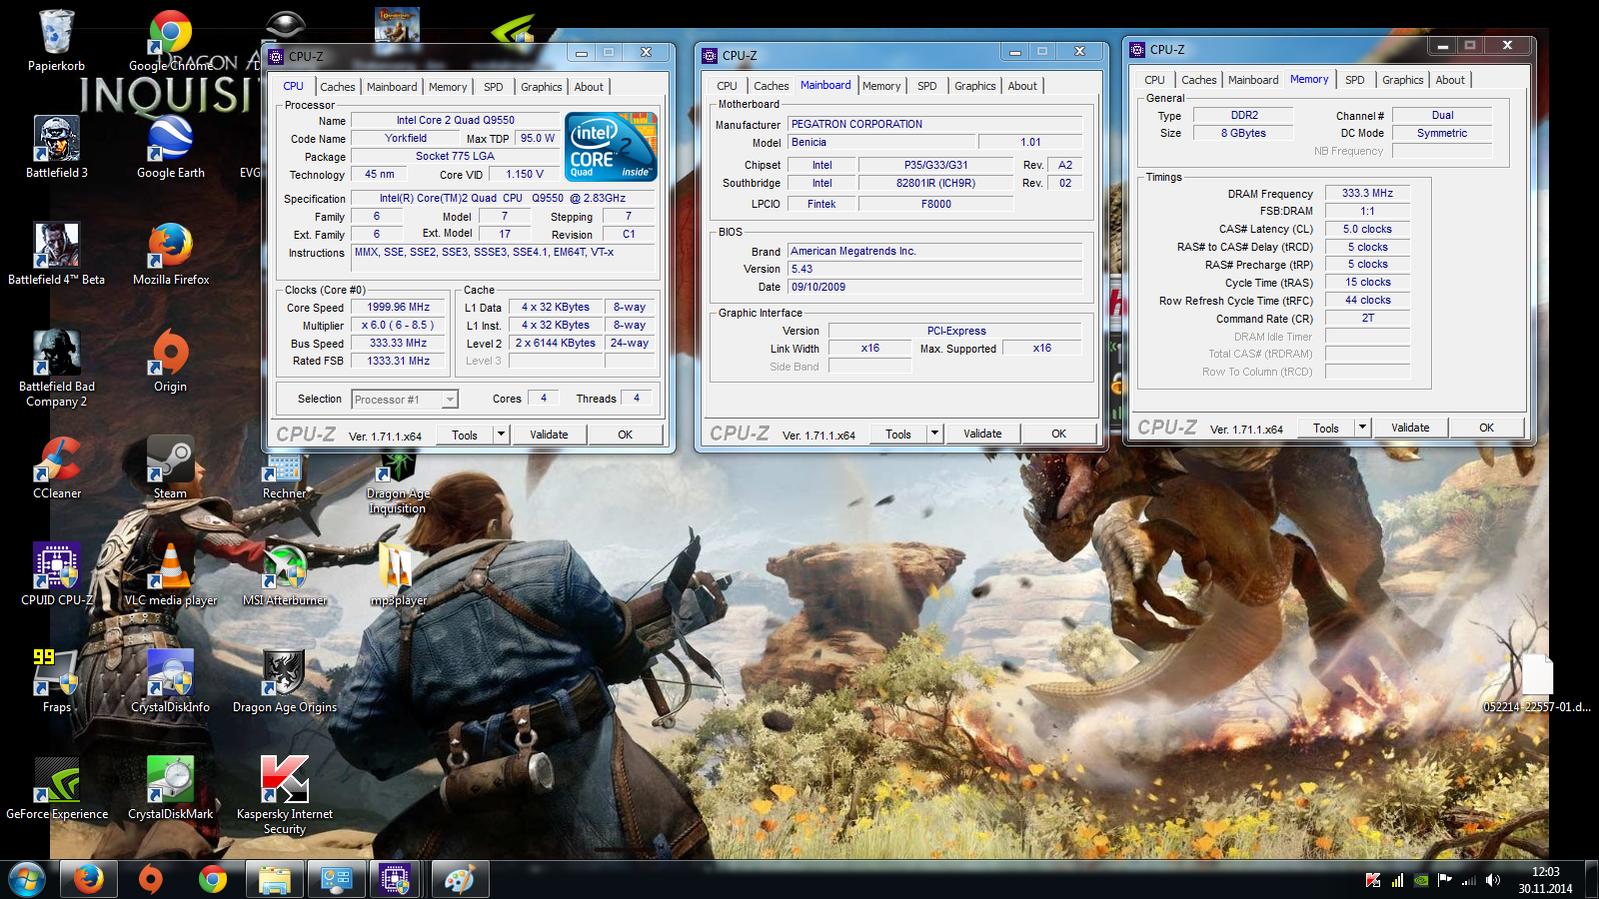Open Paint from the taskbar
1599x899 pixels.
coord(459,880)
